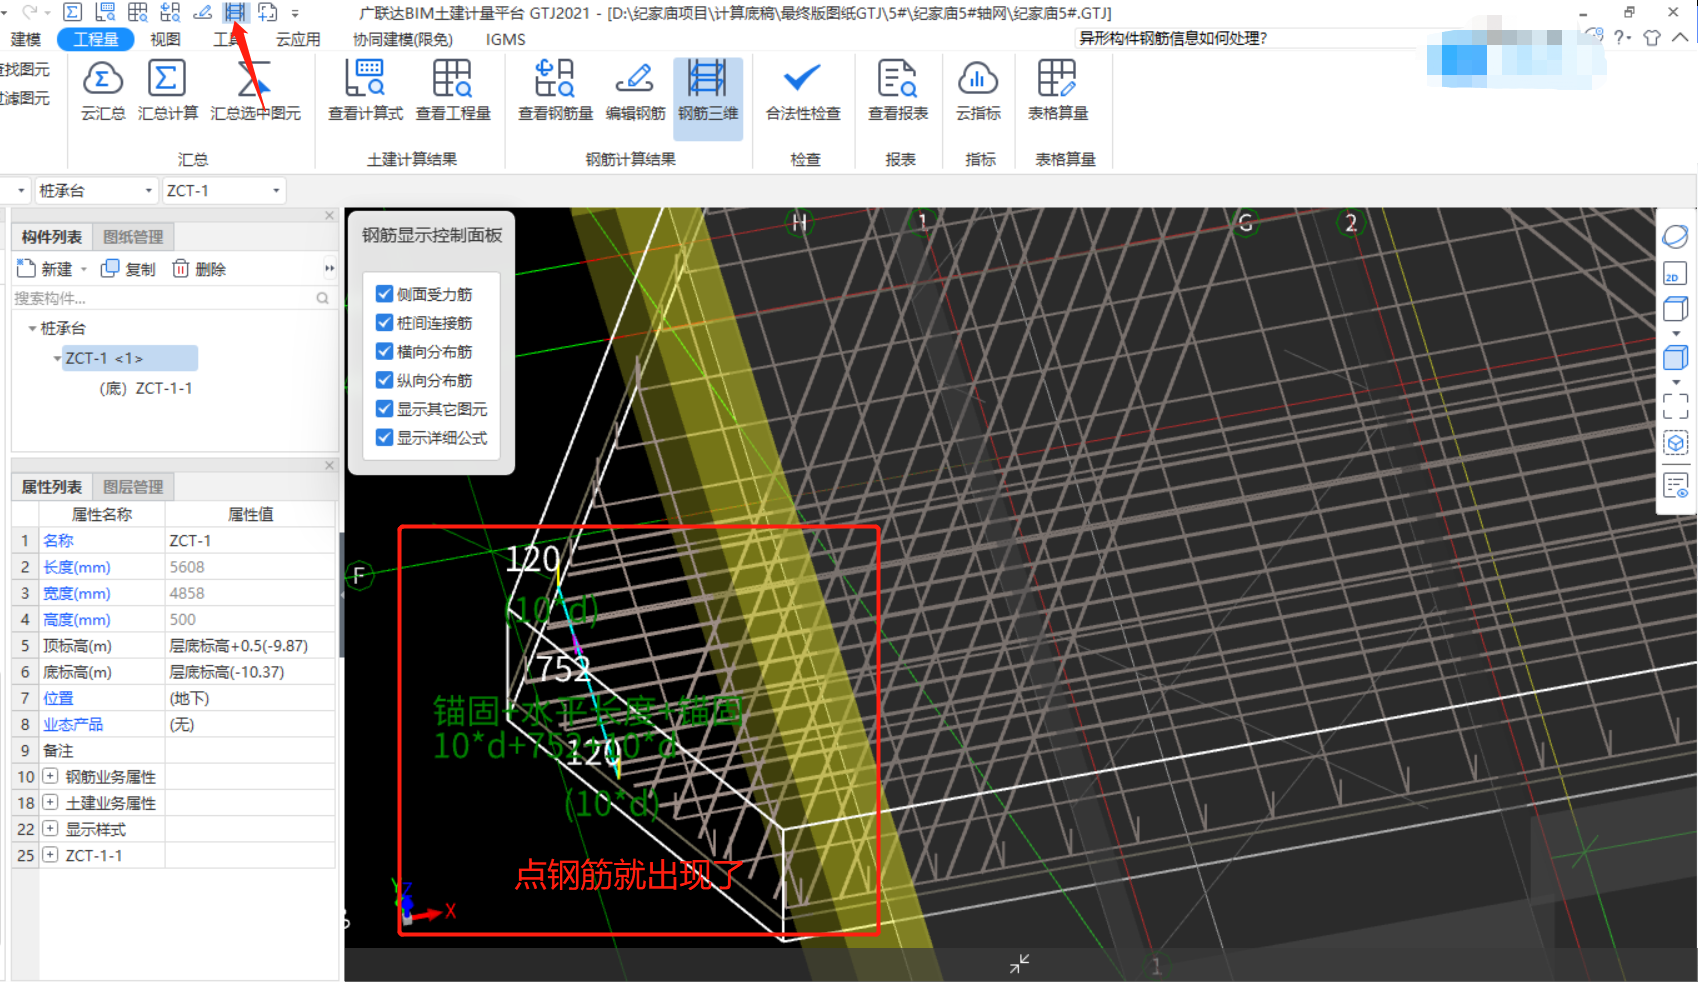
Task: Click 新建 new component button
Action: (45, 269)
